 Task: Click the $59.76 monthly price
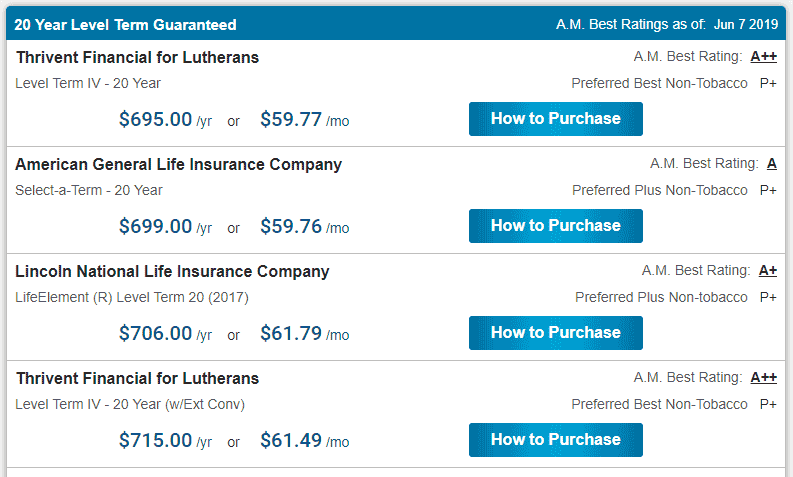[291, 226]
